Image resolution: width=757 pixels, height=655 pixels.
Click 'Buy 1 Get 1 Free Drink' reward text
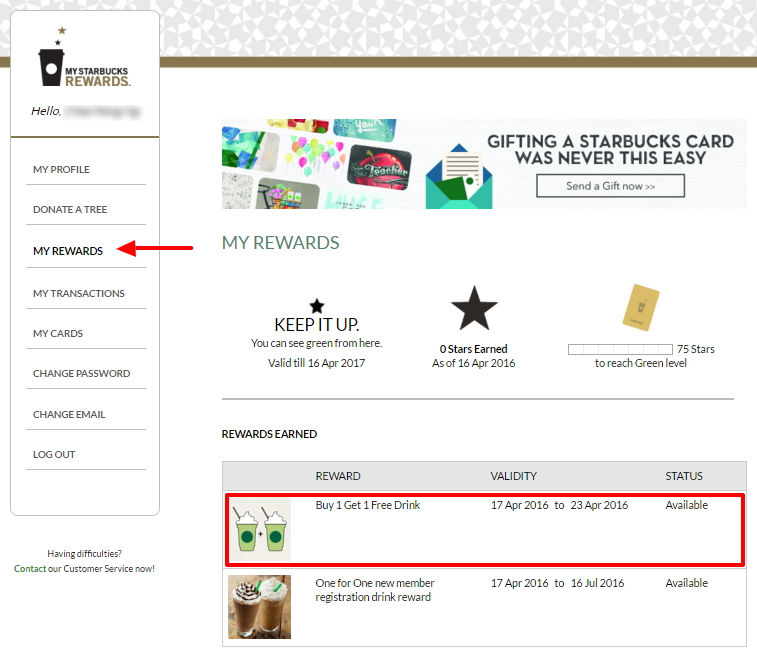coord(368,505)
